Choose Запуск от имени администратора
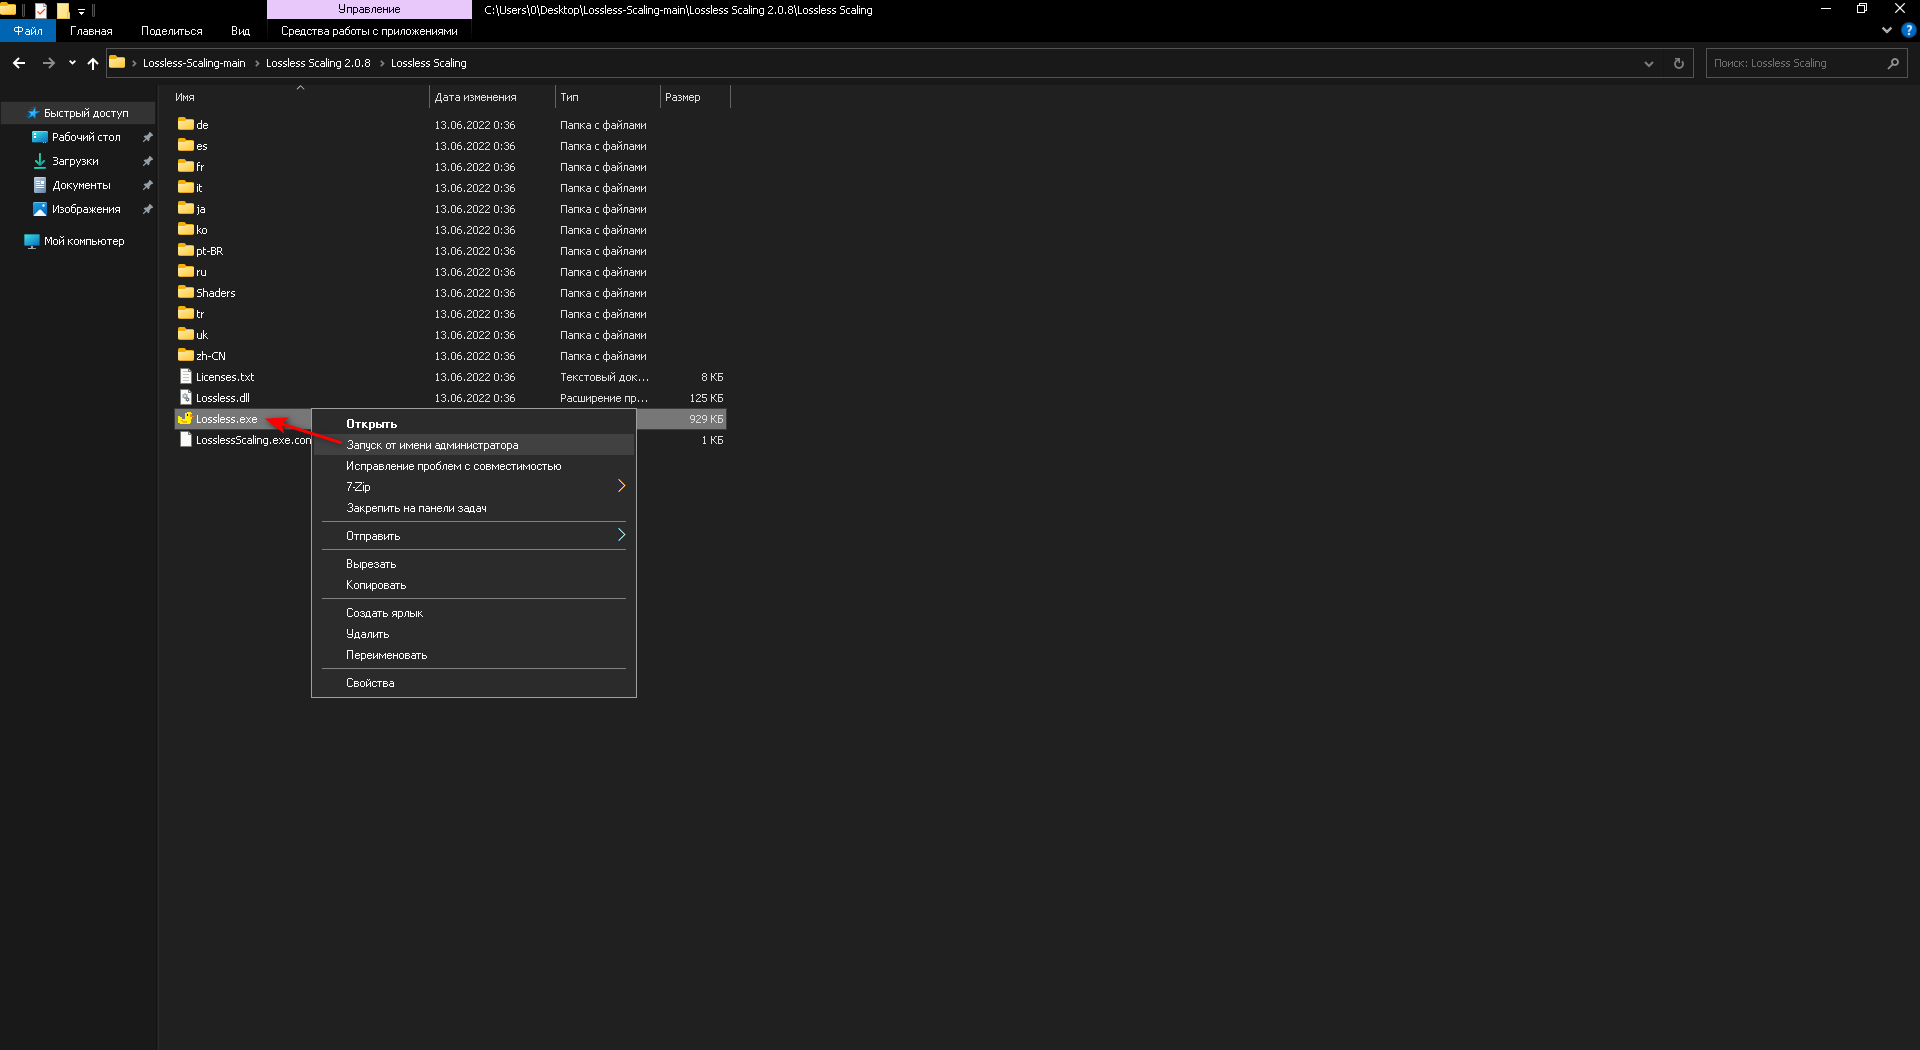 (474, 445)
